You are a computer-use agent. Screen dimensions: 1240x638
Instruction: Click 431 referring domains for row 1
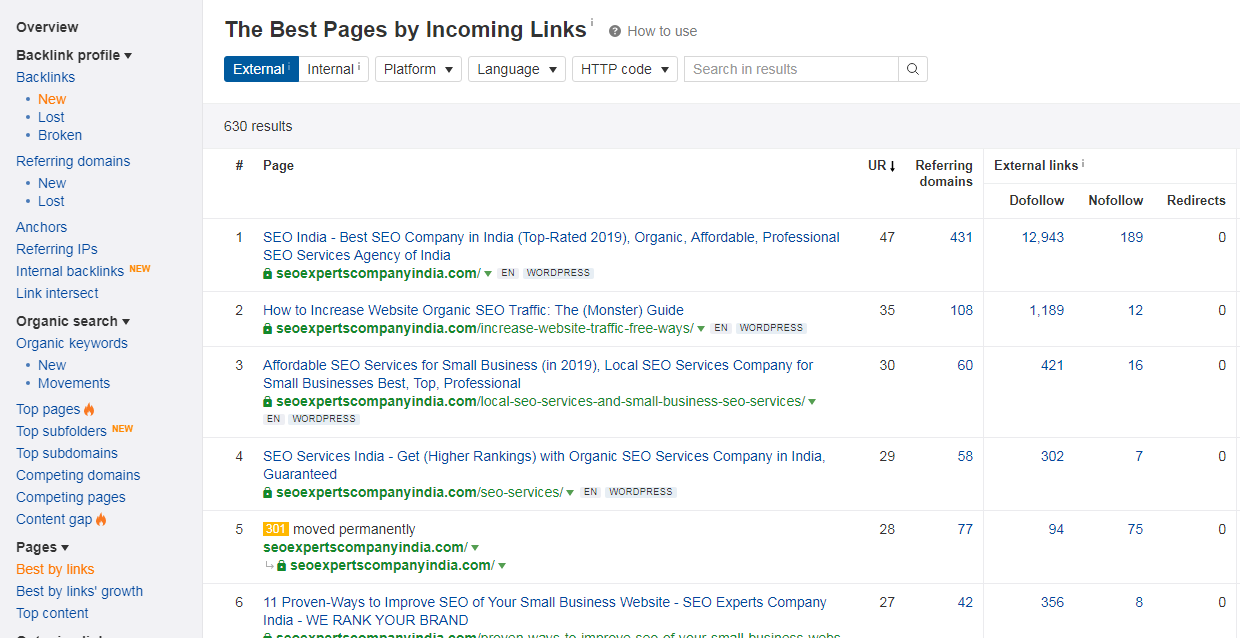961,237
